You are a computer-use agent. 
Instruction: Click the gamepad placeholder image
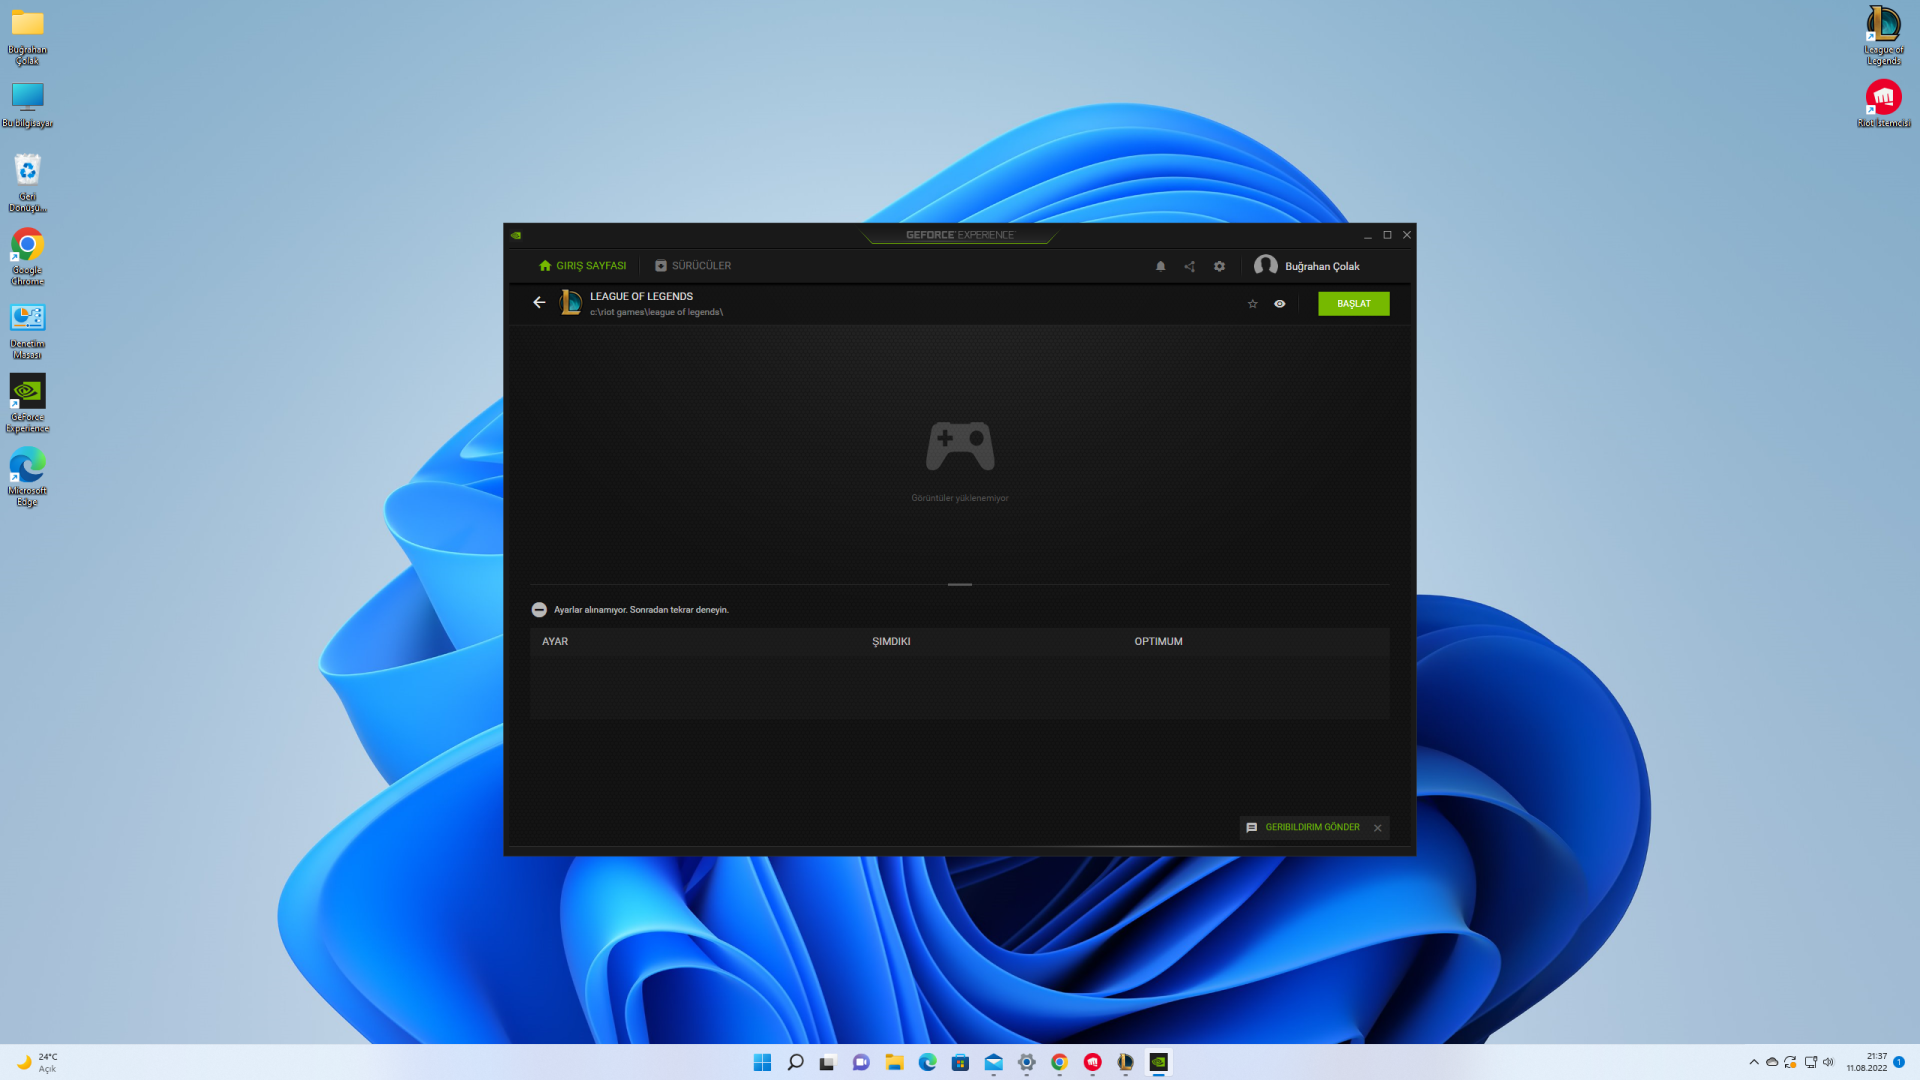click(959, 446)
